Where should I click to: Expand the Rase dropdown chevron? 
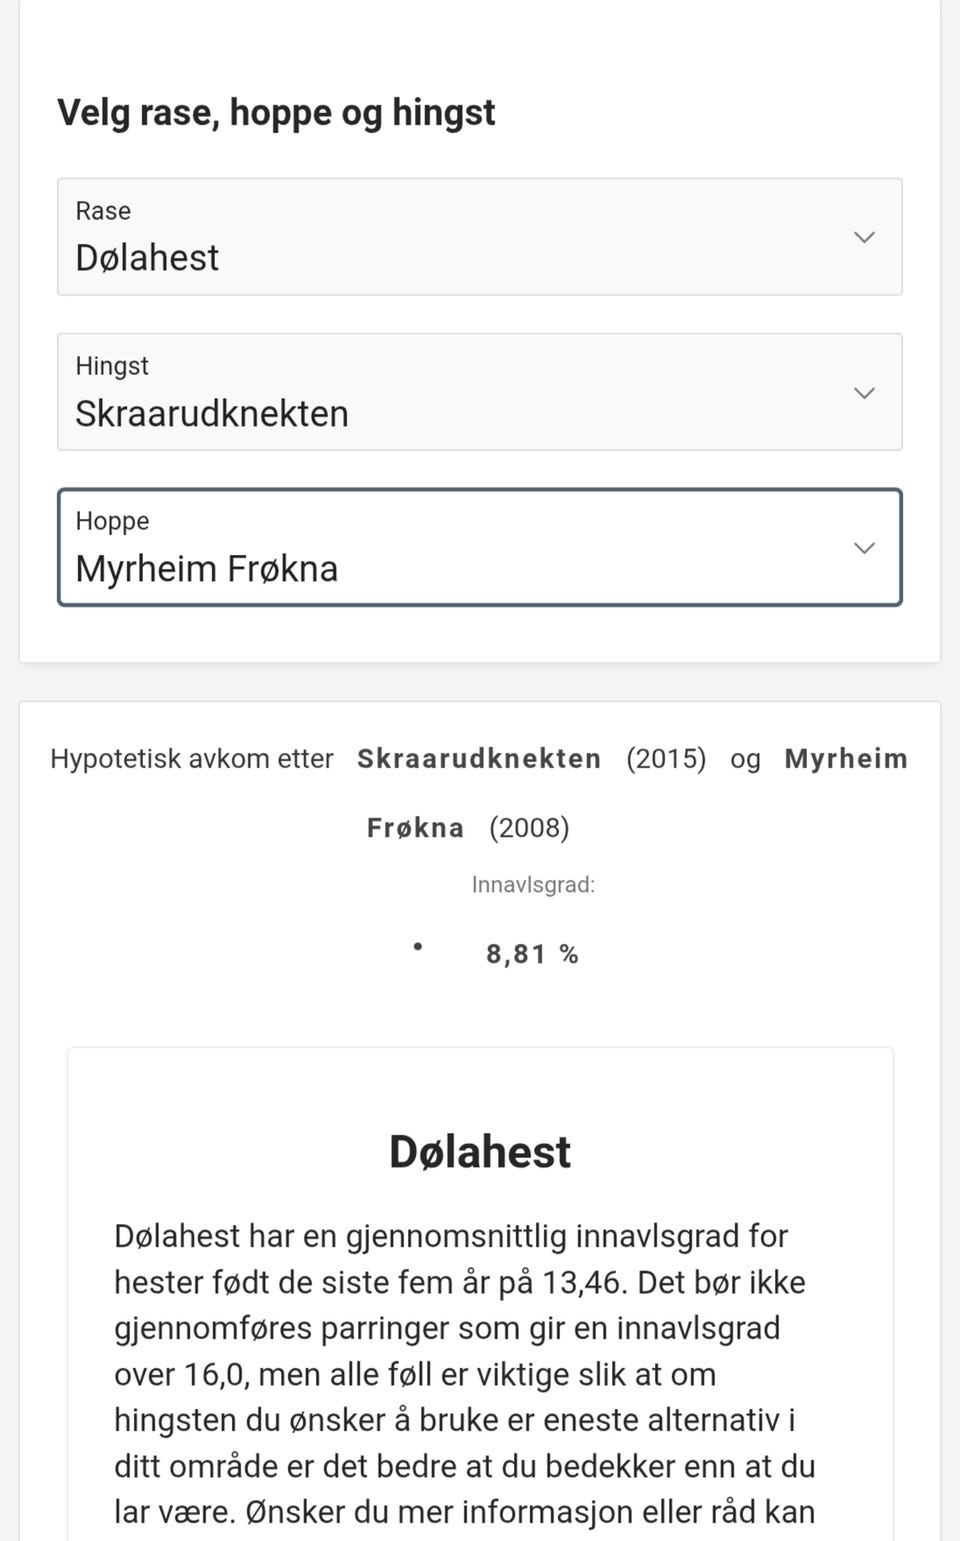coord(864,237)
